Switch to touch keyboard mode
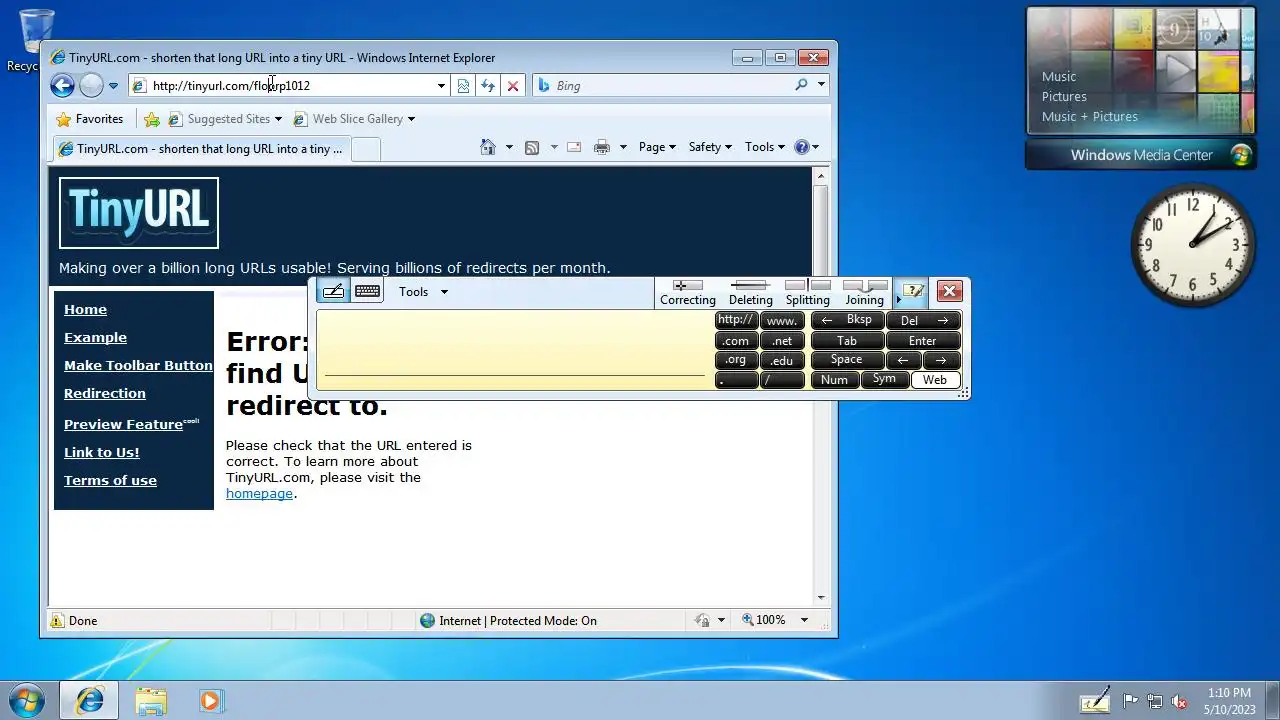 [367, 291]
